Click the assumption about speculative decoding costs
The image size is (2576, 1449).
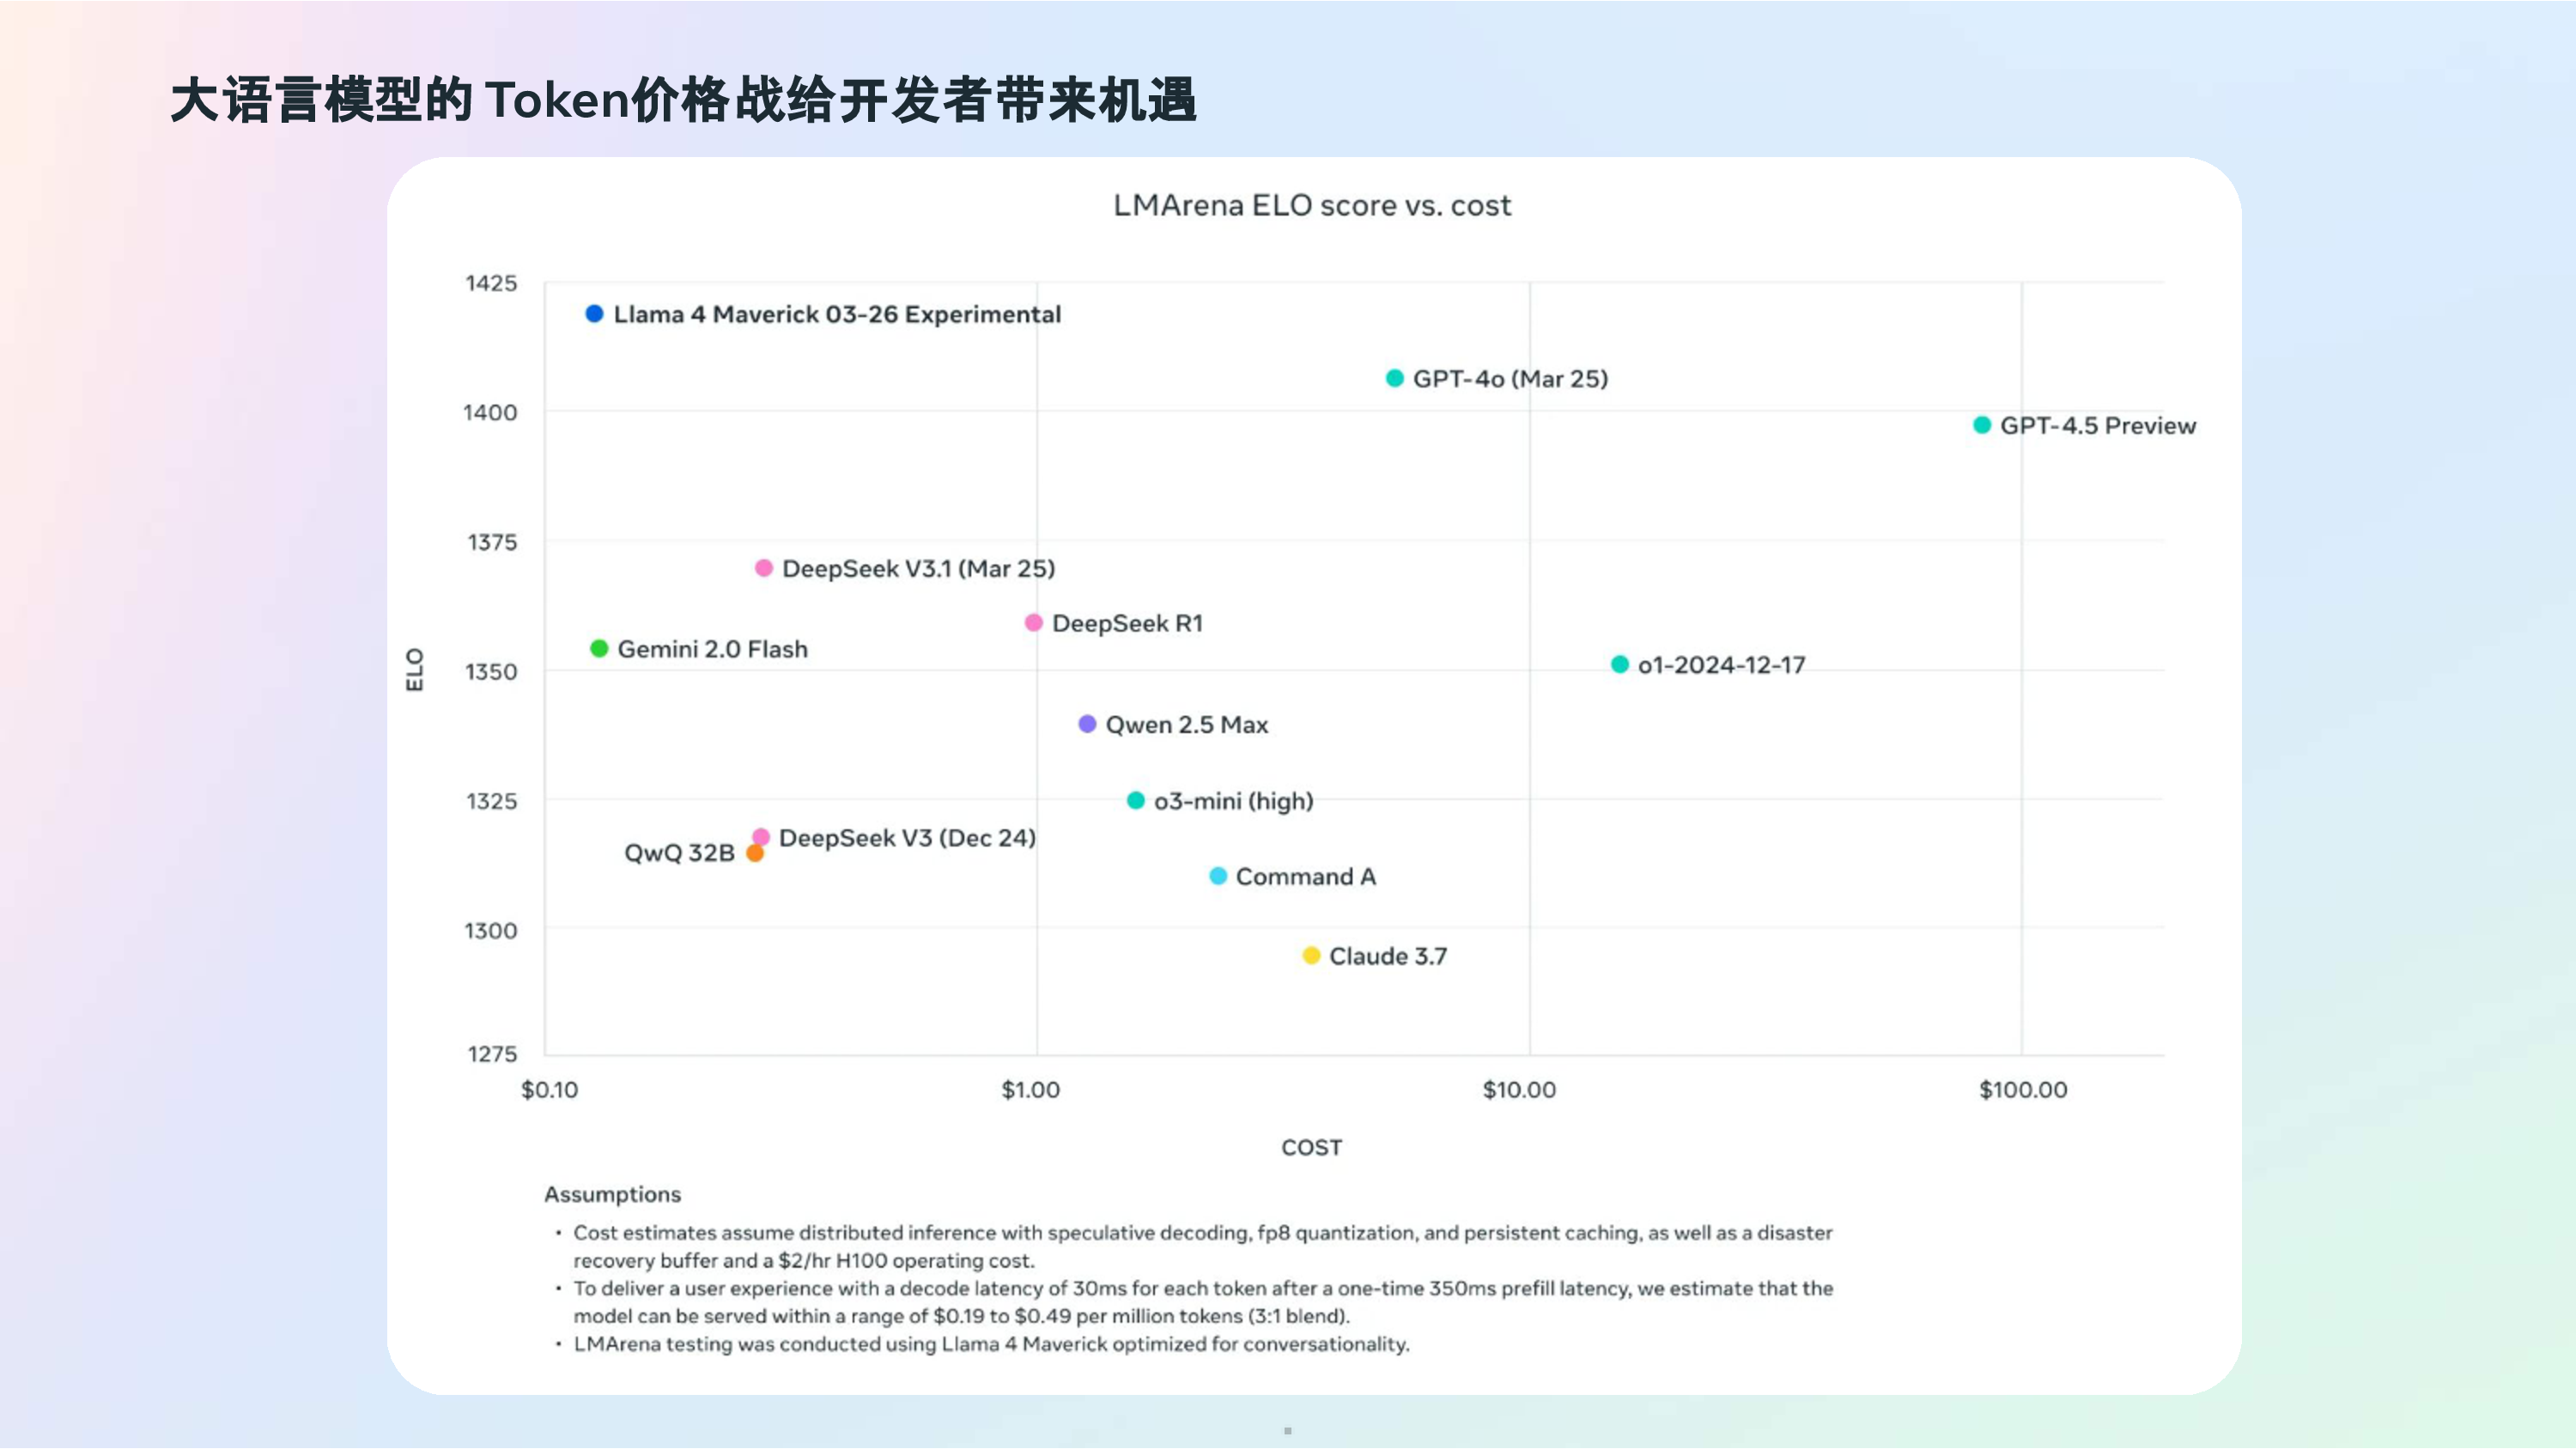pyautogui.click(x=1202, y=1247)
